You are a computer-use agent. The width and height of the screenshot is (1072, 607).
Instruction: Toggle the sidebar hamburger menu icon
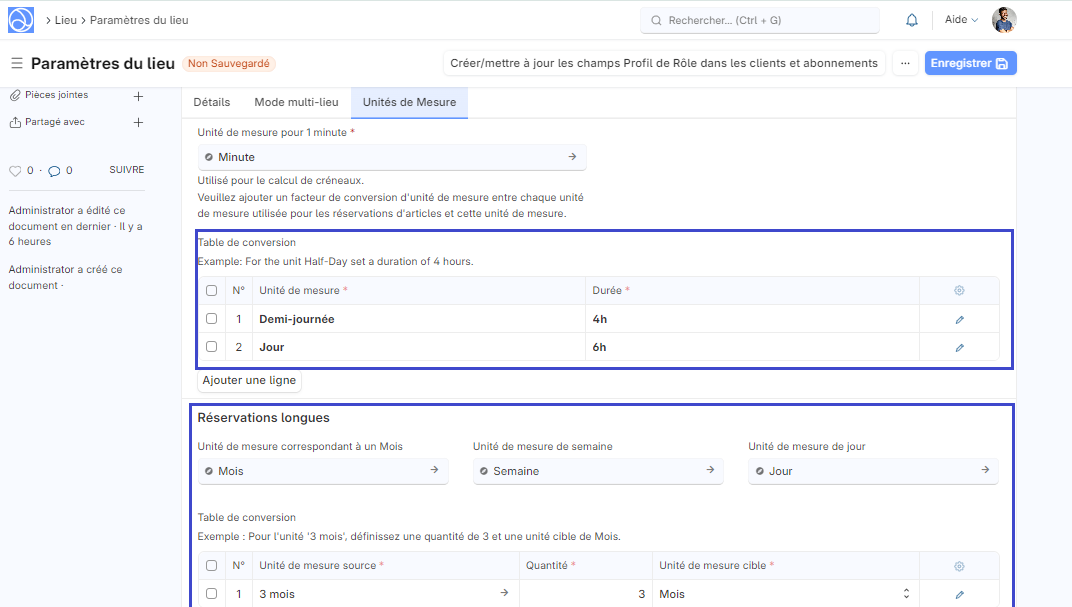[x=16, y=63]
